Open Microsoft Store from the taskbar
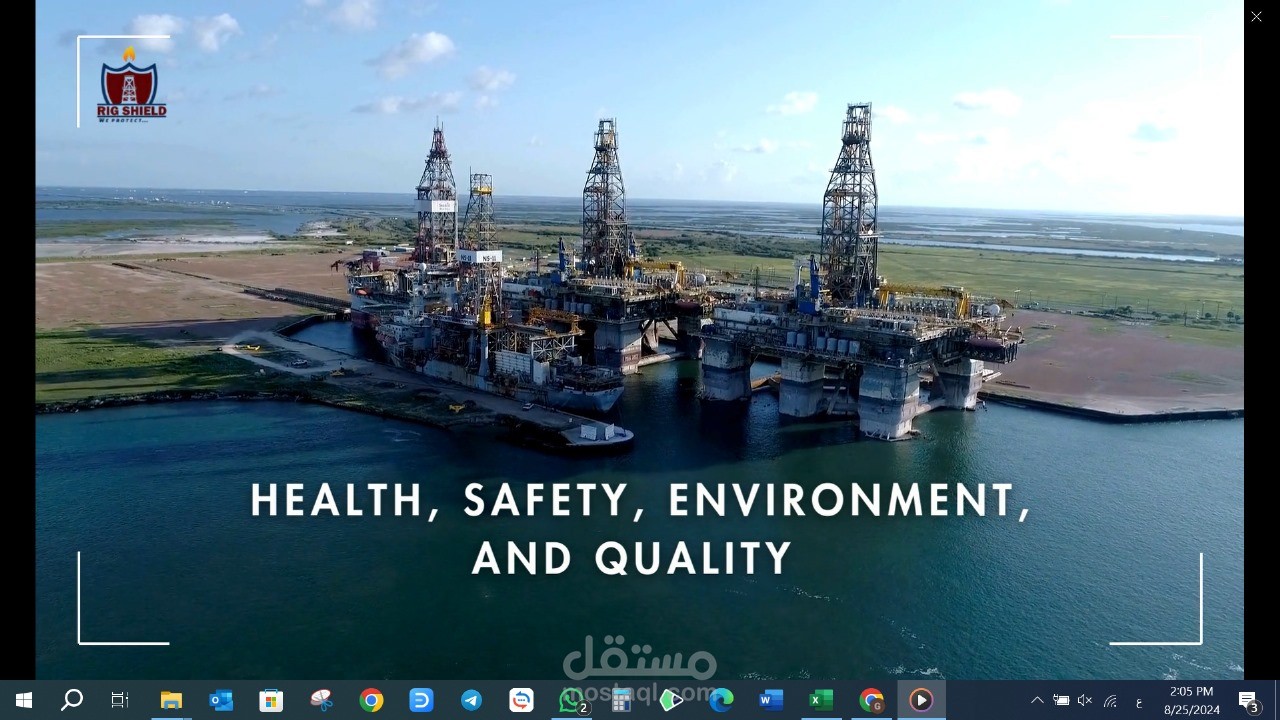This screenshot has height=720, width=1280. tap(271, 700)
